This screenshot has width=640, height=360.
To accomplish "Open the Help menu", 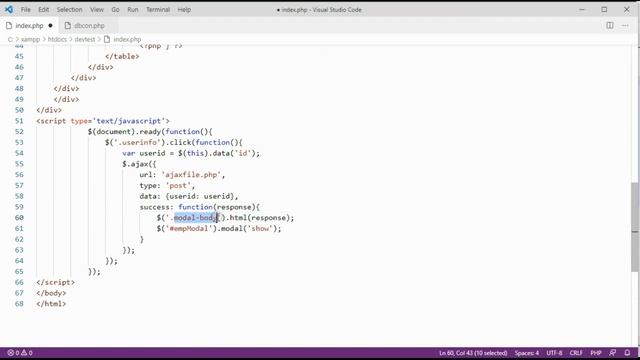I will pyautogui.click(x=184, y=9).
